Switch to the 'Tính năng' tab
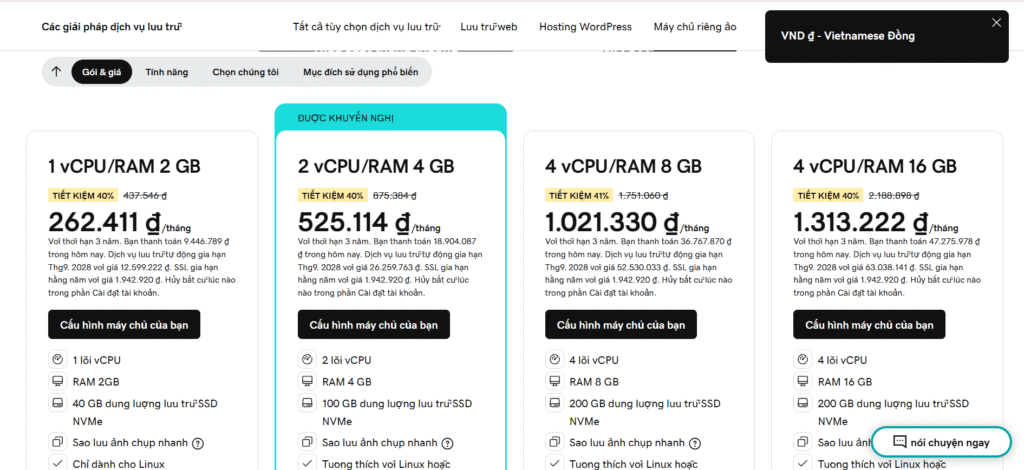This screenshot has width=1024, height=470. [166, 72]
